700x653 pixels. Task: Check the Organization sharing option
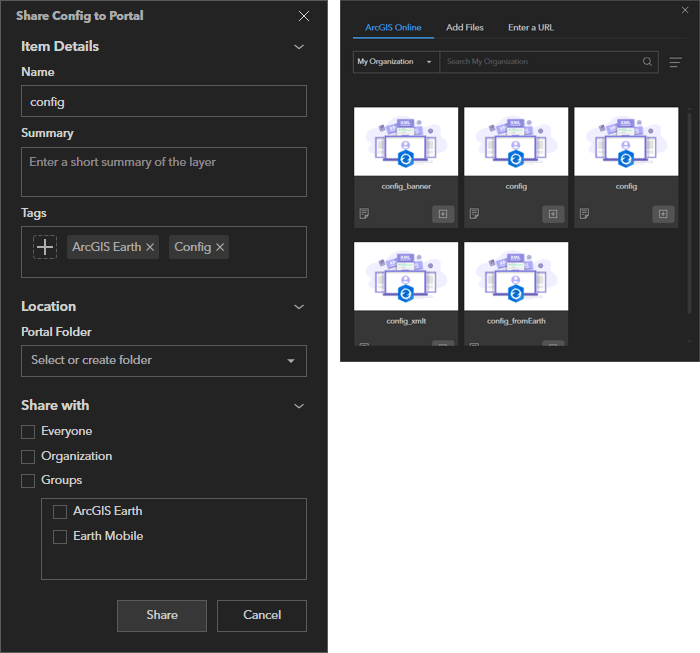point(28,457)
